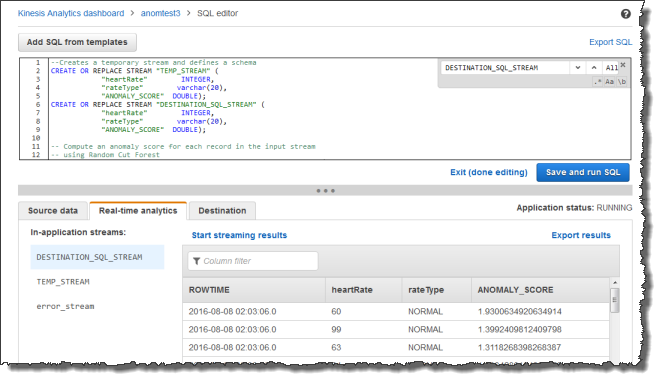Click the rateType column header
The image size is (662, 382).
pos(437,290)
